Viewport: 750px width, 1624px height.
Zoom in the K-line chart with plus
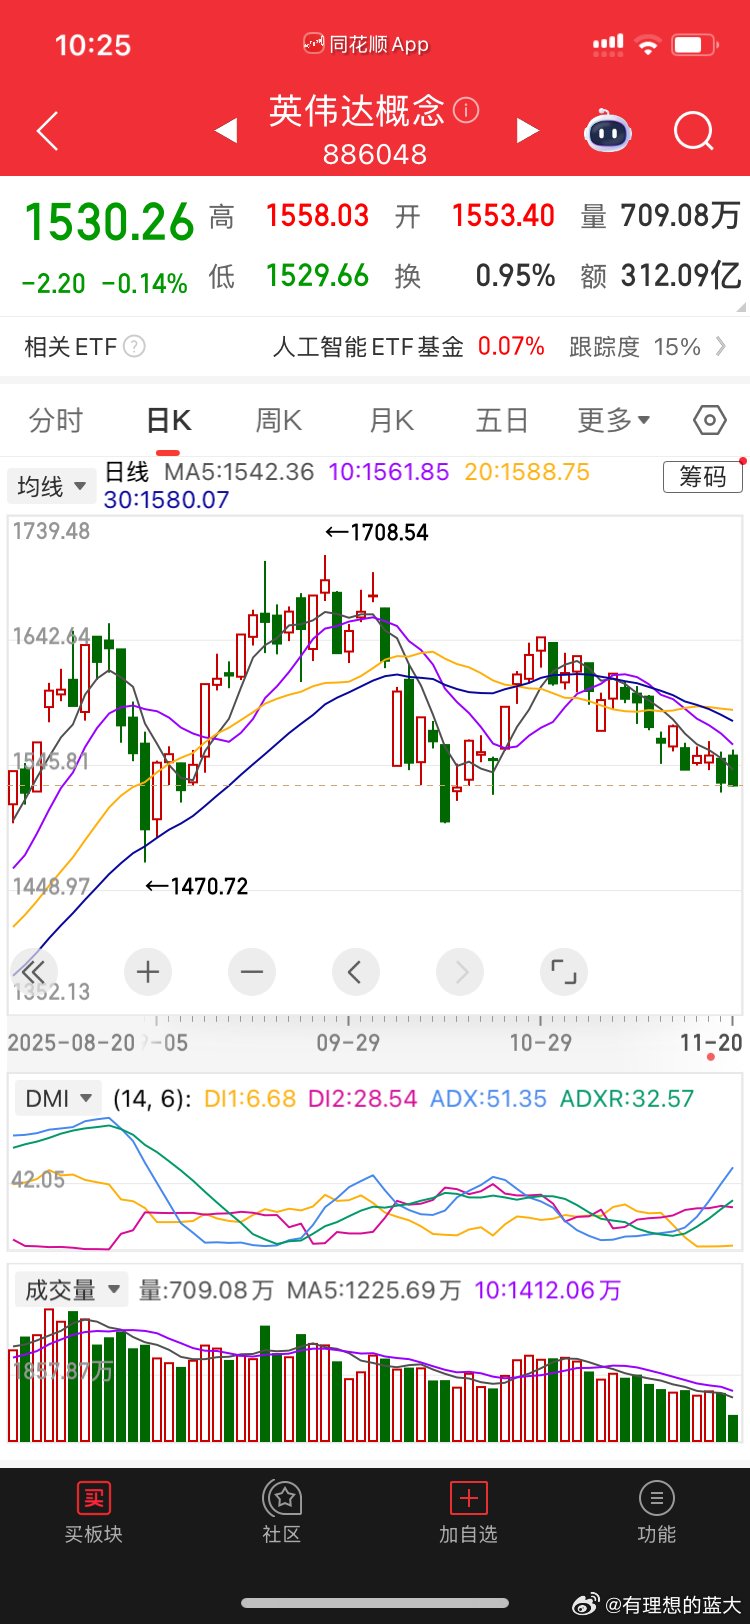coord(148,971)
